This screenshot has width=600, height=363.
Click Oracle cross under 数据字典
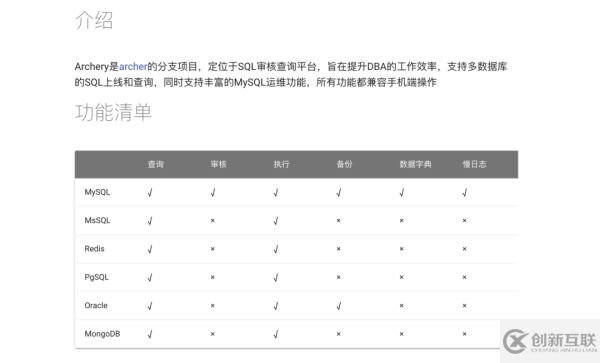tap(401, 306)
